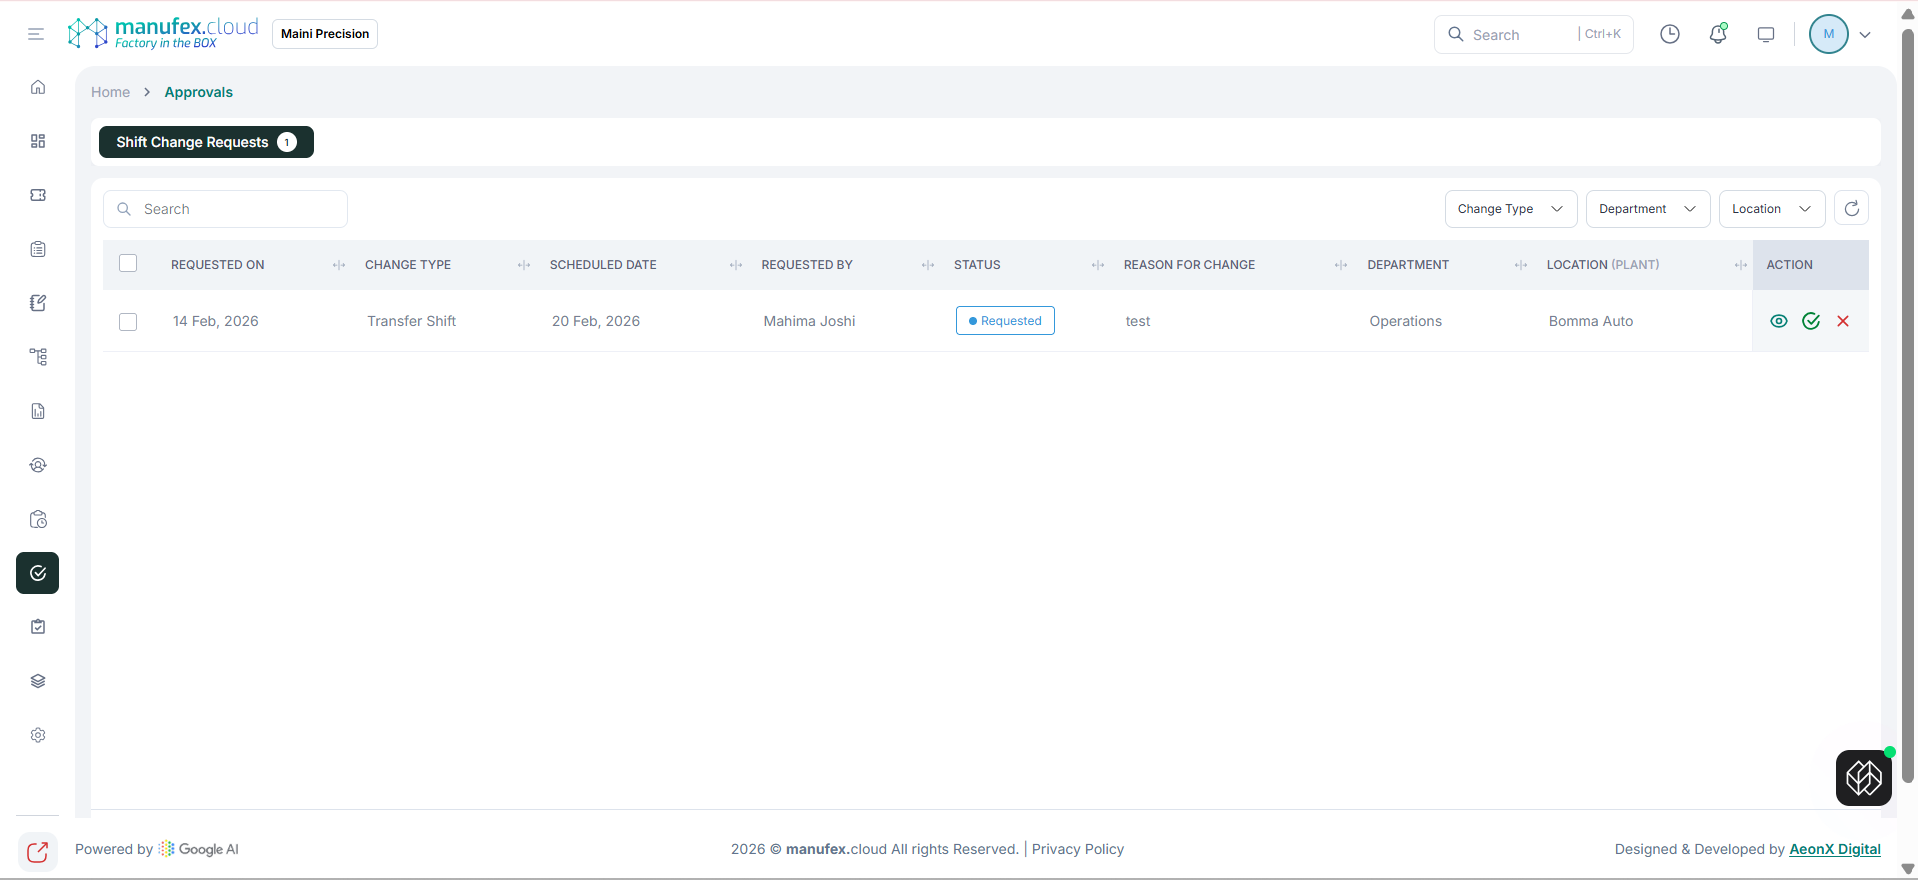Go to Home breadcrumb

click(110, 92)
